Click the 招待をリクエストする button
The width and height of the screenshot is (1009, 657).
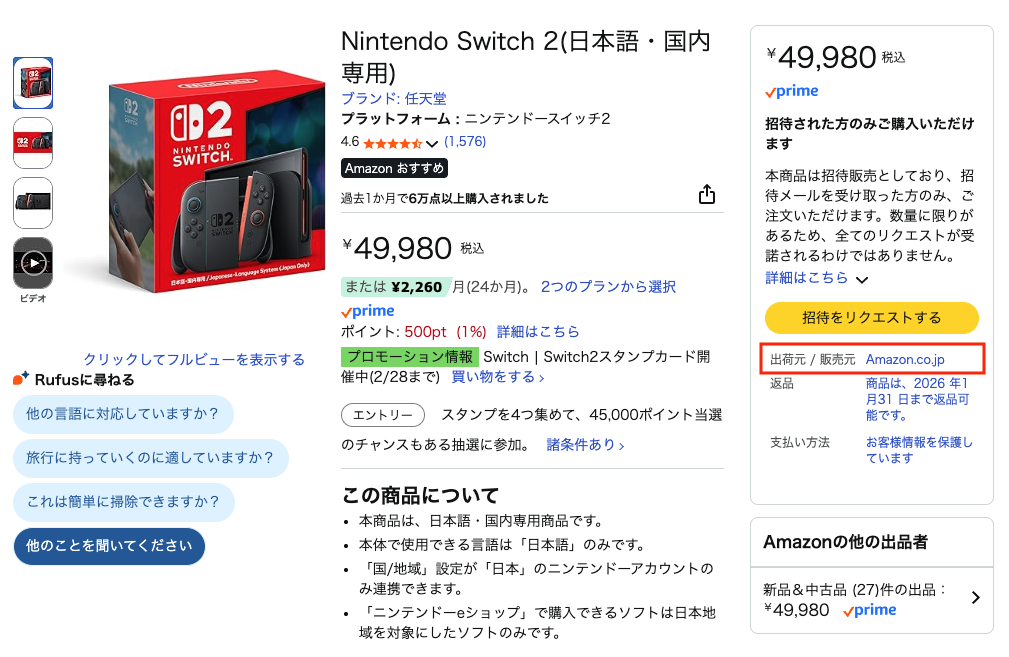point(872,317)
